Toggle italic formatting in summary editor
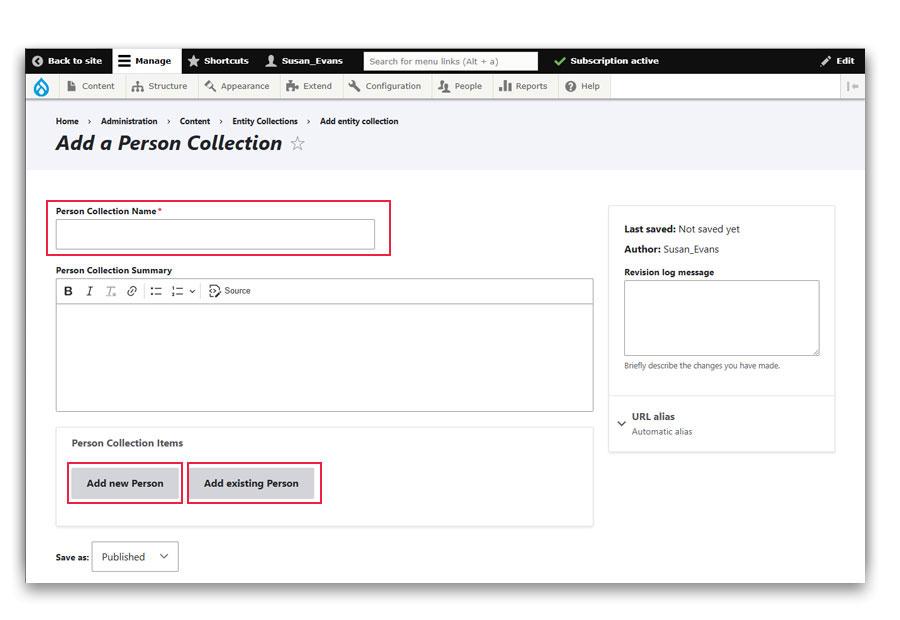Screen dimensions: 900x620 click(x=89, y=291)
